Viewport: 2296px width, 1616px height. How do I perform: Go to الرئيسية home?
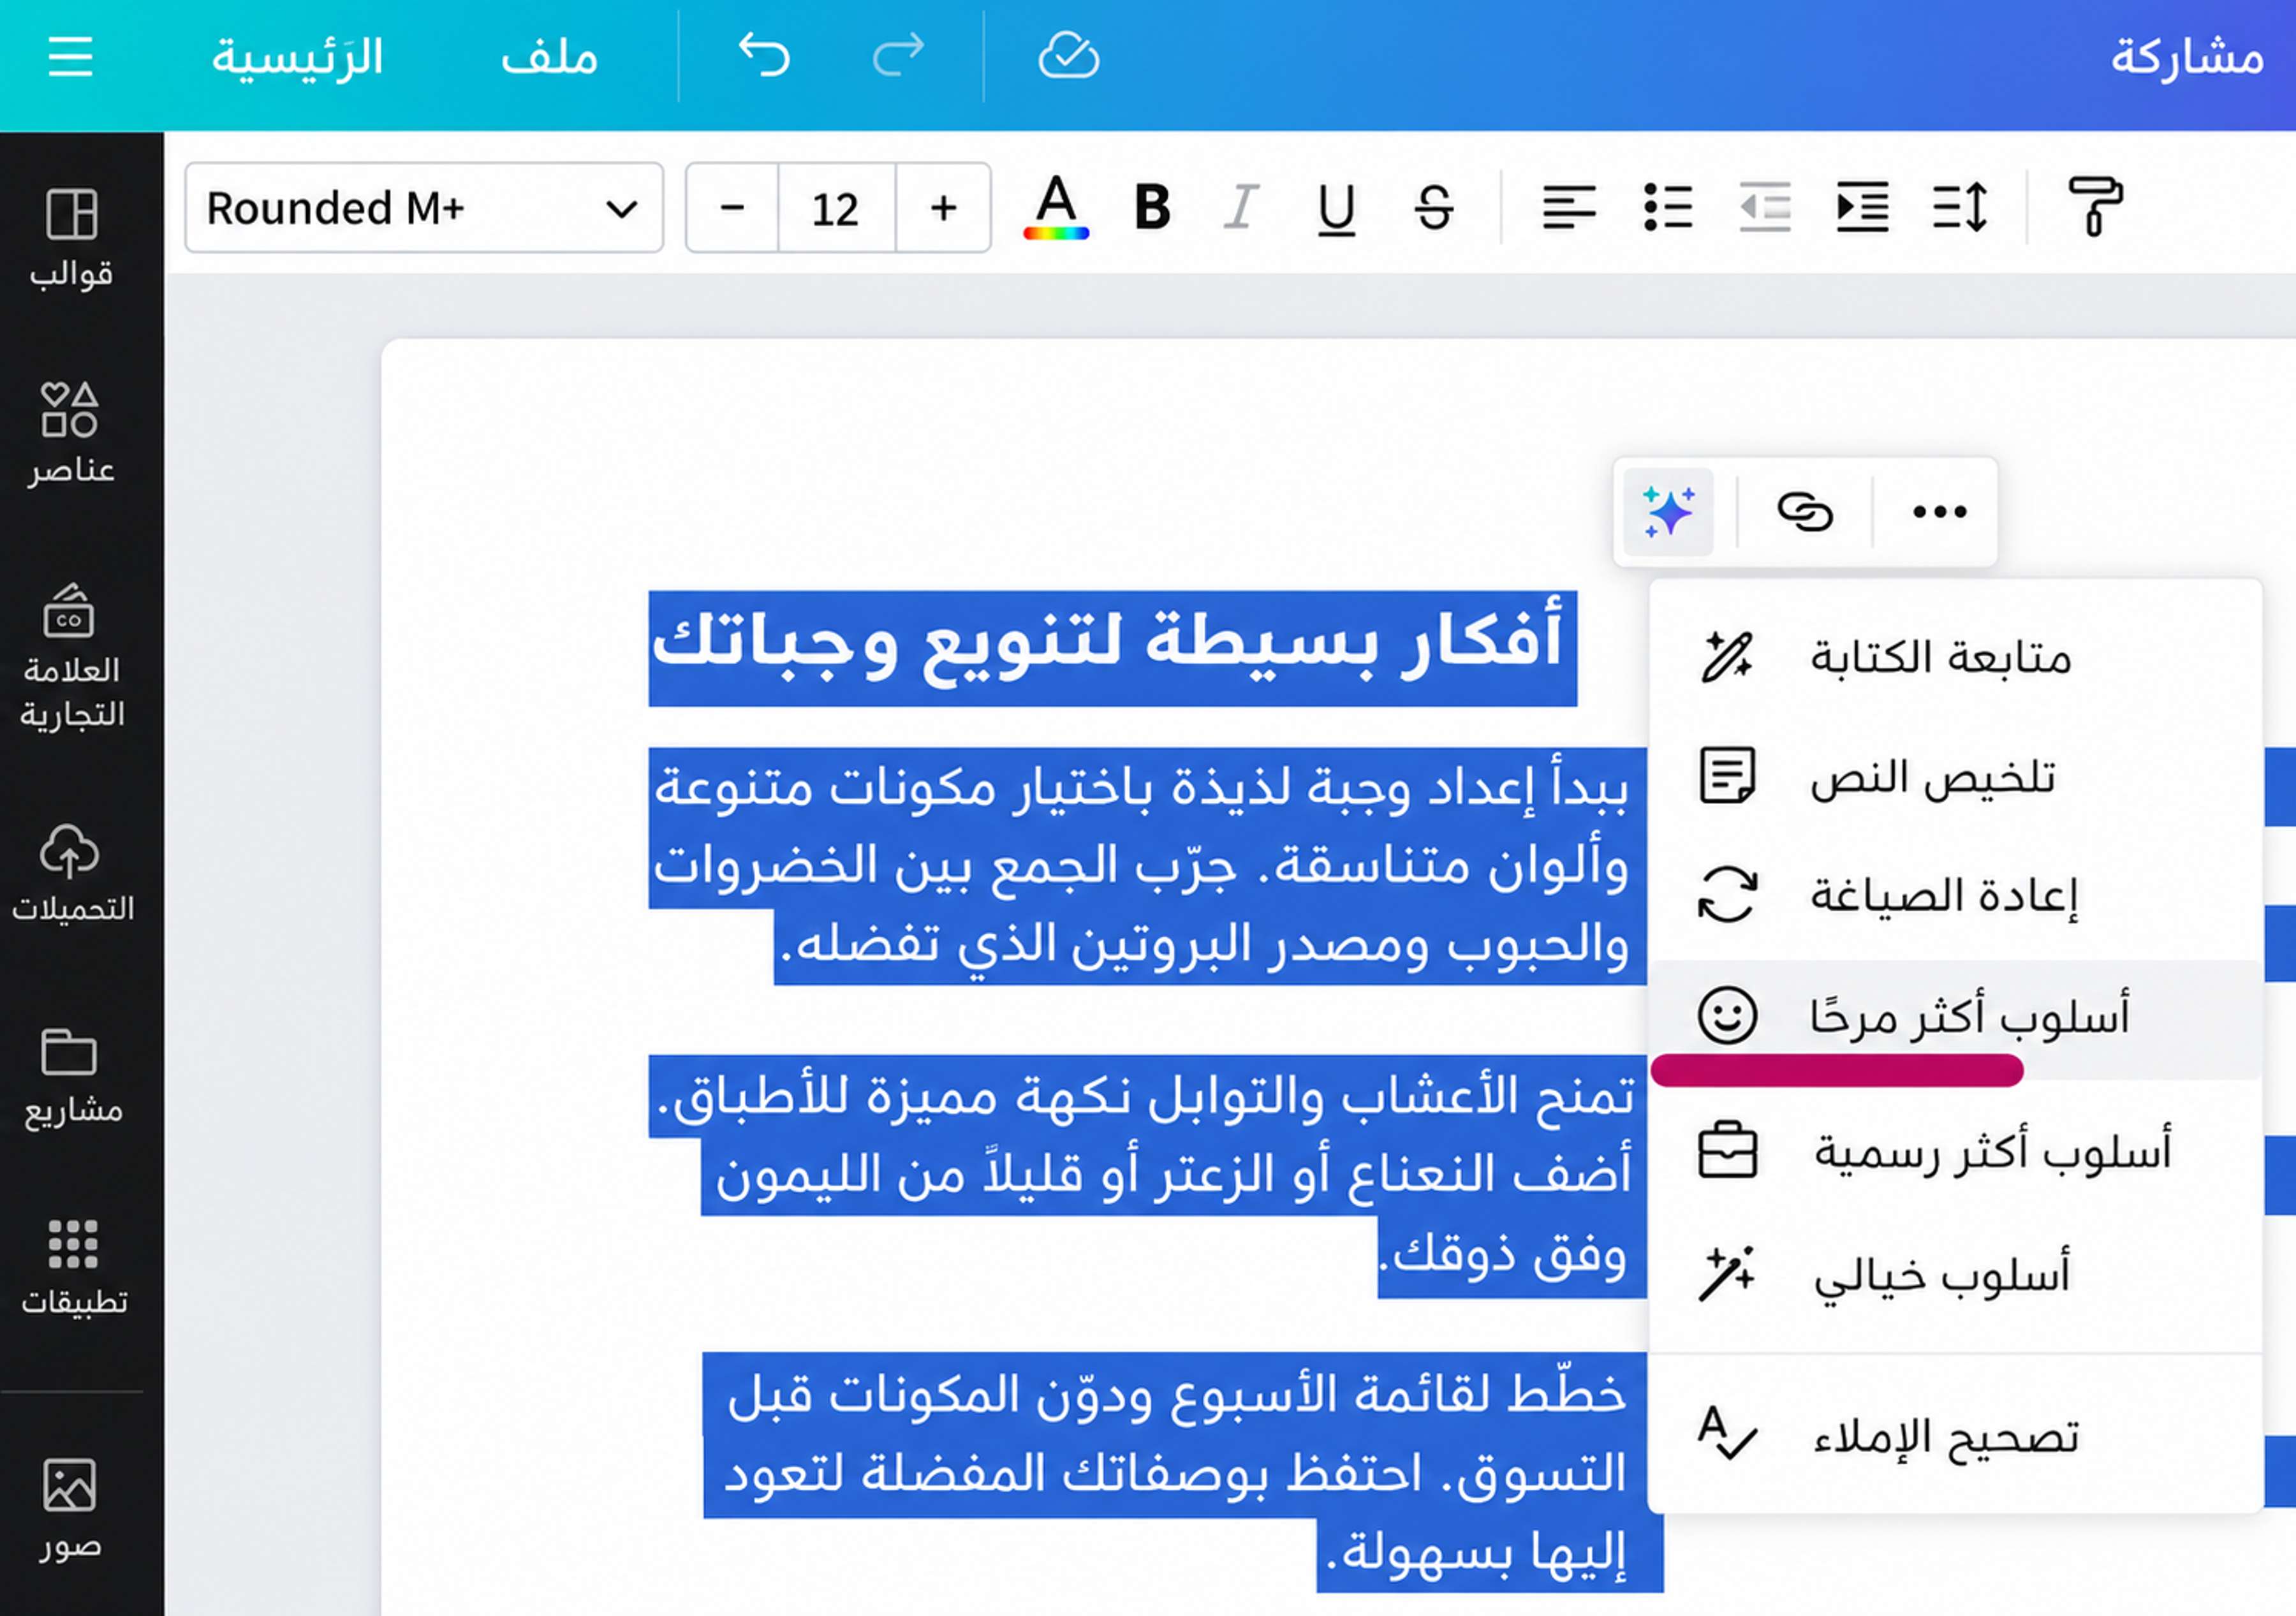297,57
